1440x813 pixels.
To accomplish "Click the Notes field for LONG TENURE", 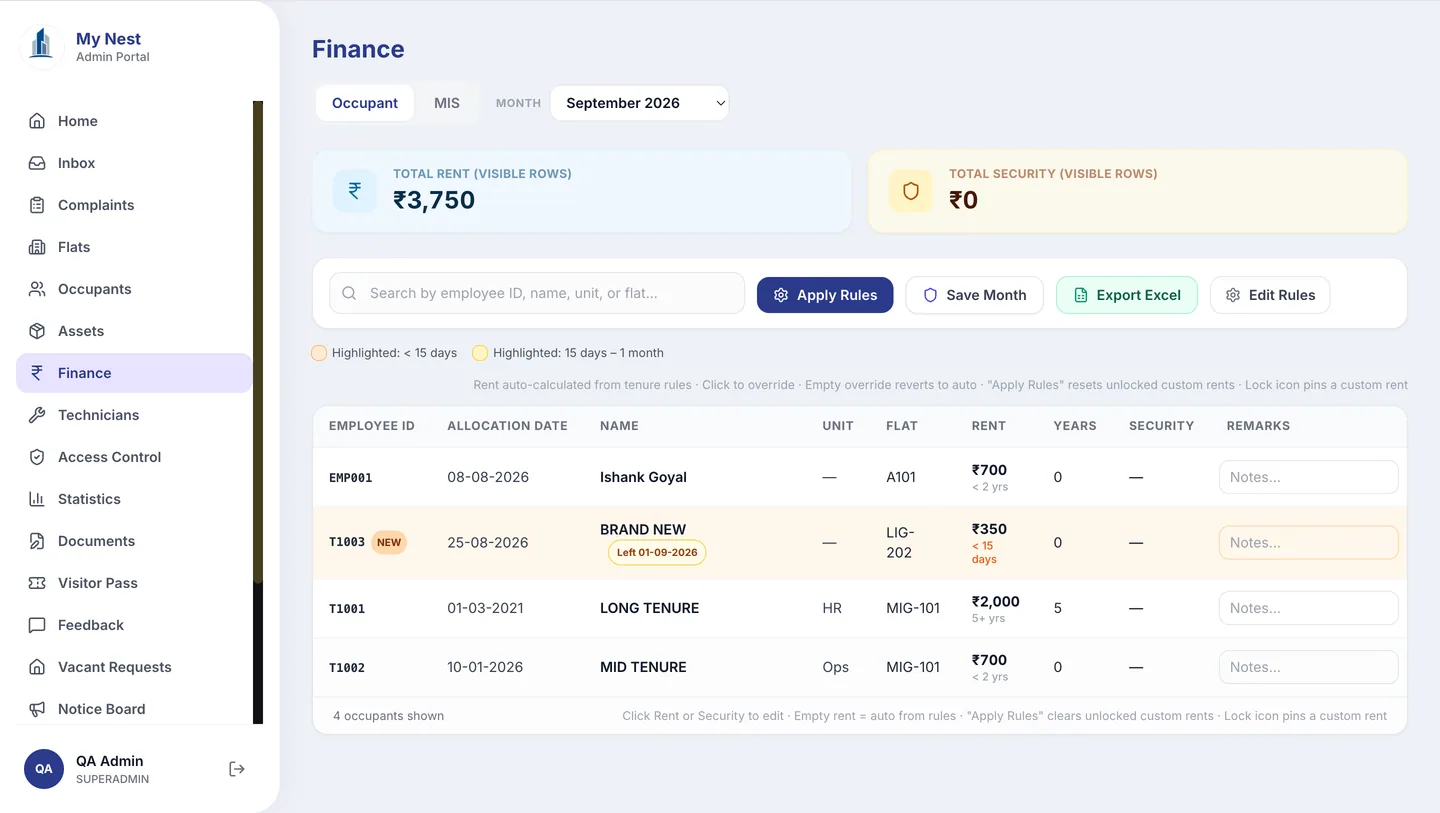I will 1308,608.
